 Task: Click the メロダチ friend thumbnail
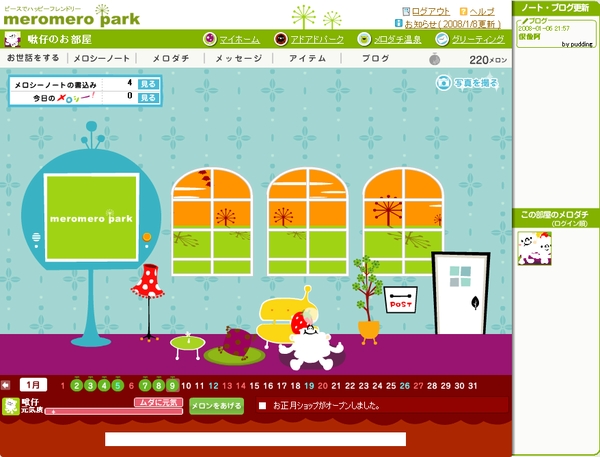[x=535, y=248]
